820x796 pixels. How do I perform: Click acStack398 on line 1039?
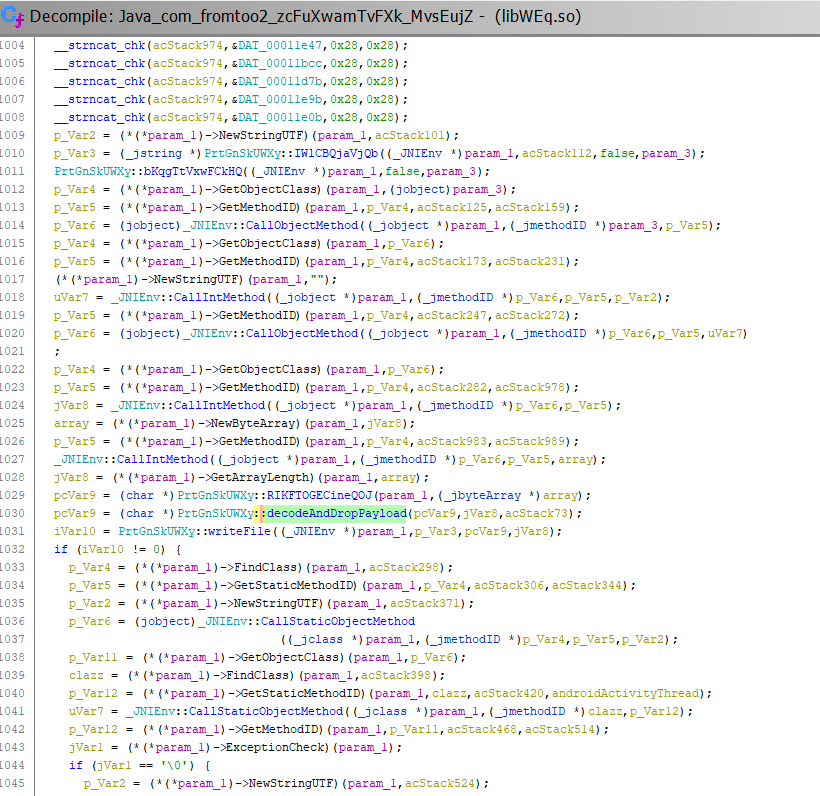(x=396, y=675)
